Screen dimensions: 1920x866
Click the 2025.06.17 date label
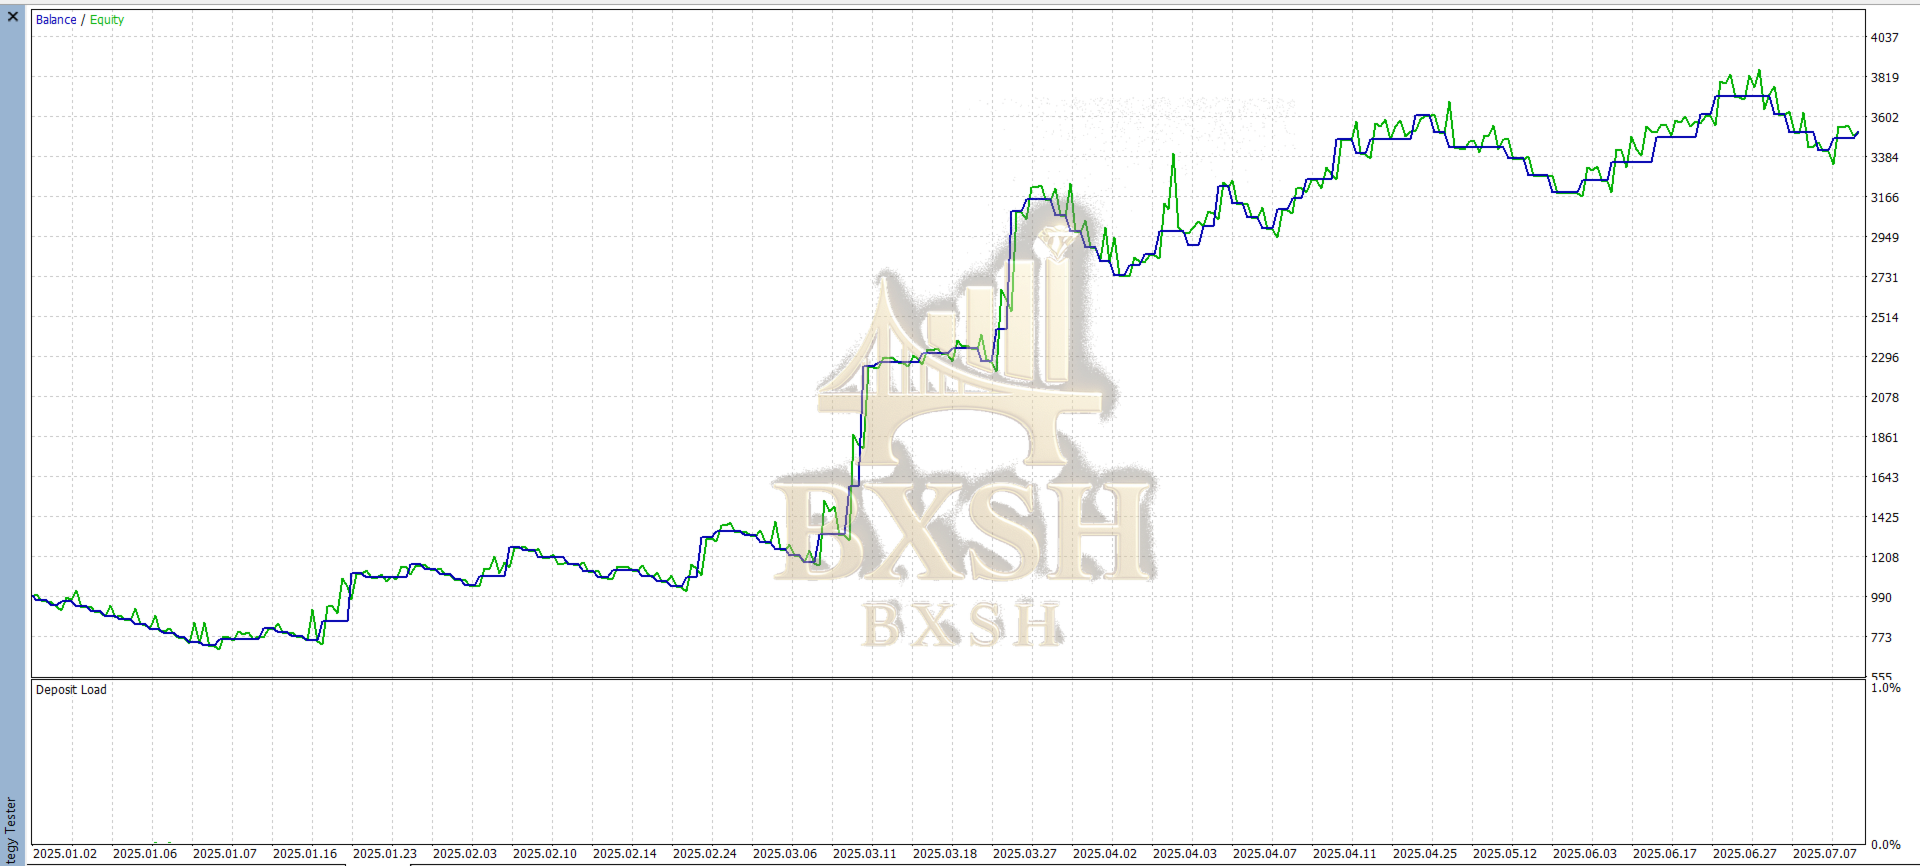click(1665, 854)
